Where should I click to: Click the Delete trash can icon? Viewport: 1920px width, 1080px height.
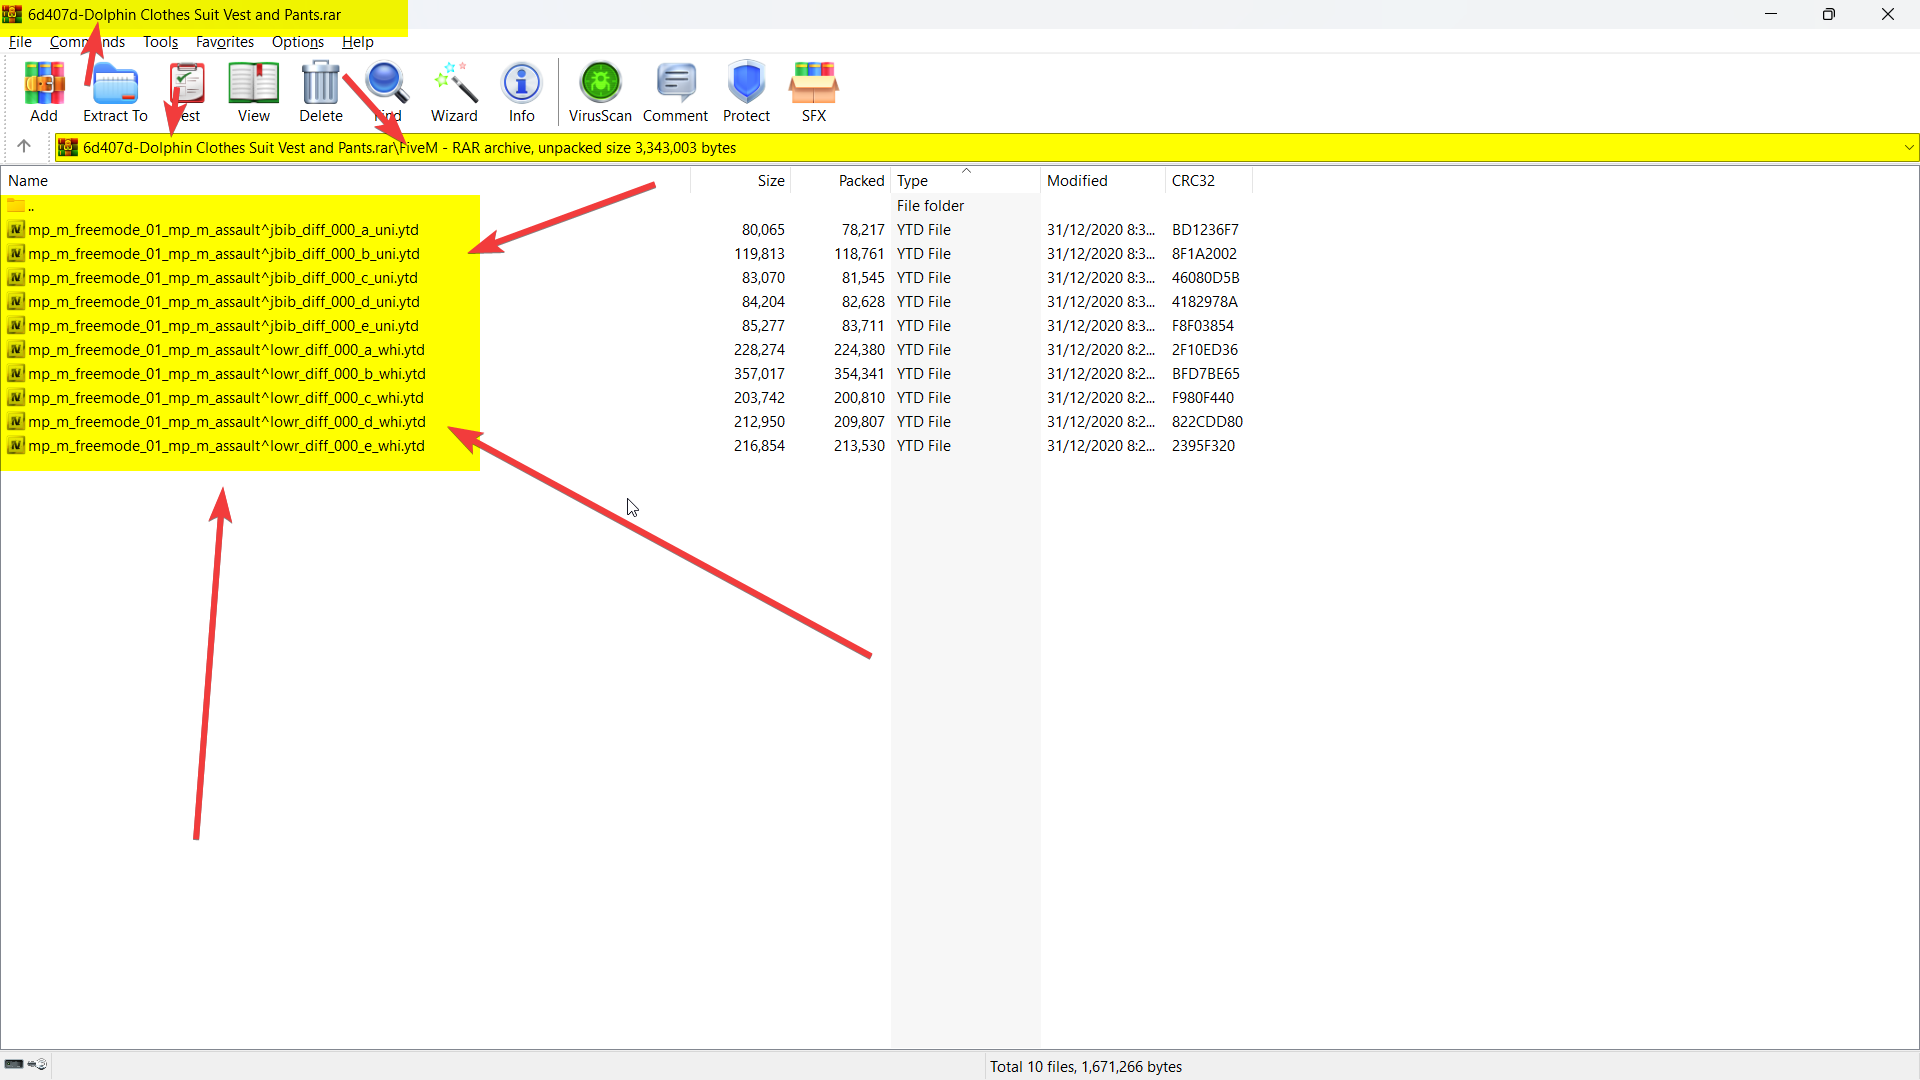click(321, 91)
